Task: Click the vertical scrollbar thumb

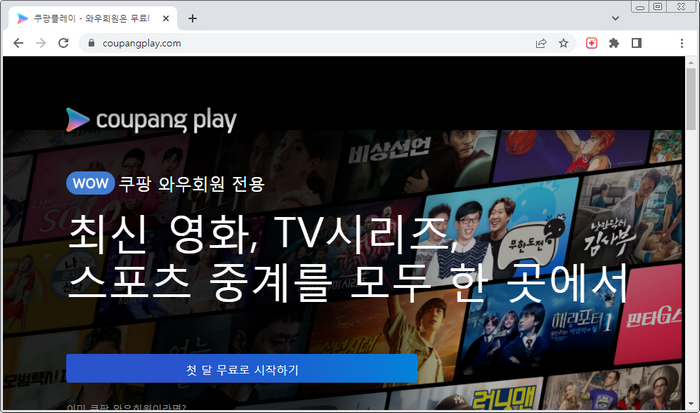Action: [691, 98]
